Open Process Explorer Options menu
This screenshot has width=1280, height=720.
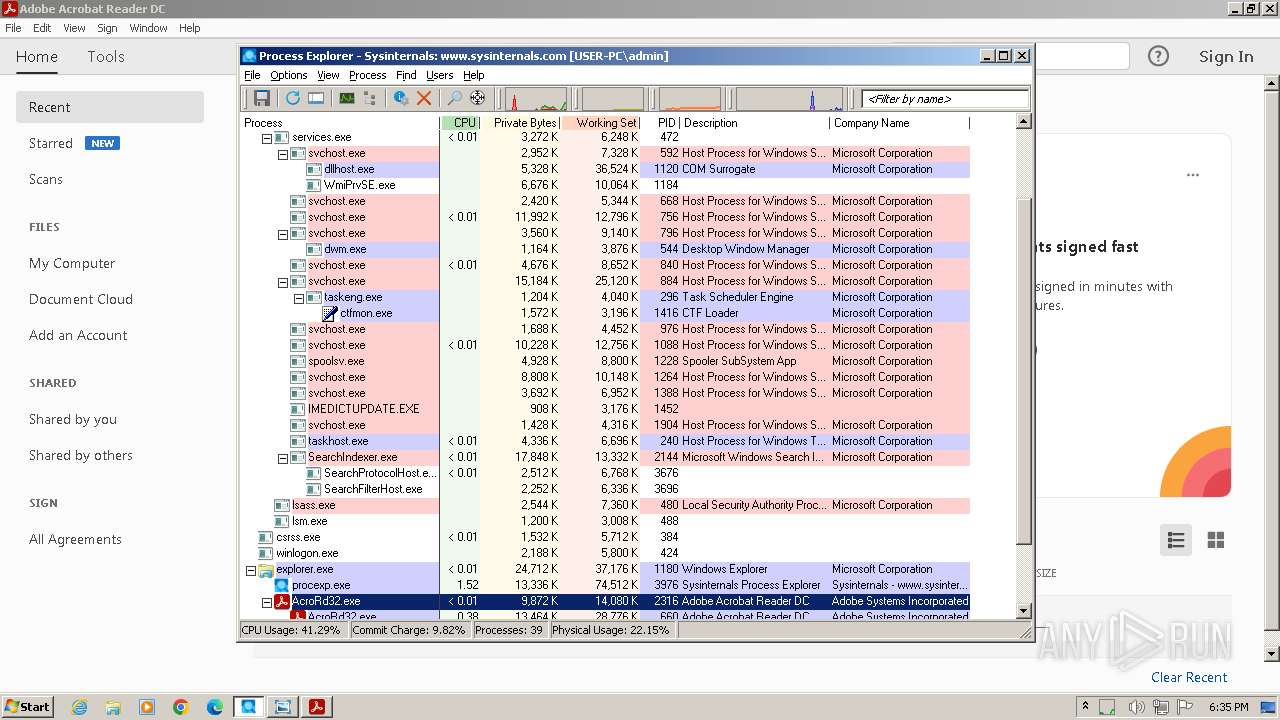289,75
